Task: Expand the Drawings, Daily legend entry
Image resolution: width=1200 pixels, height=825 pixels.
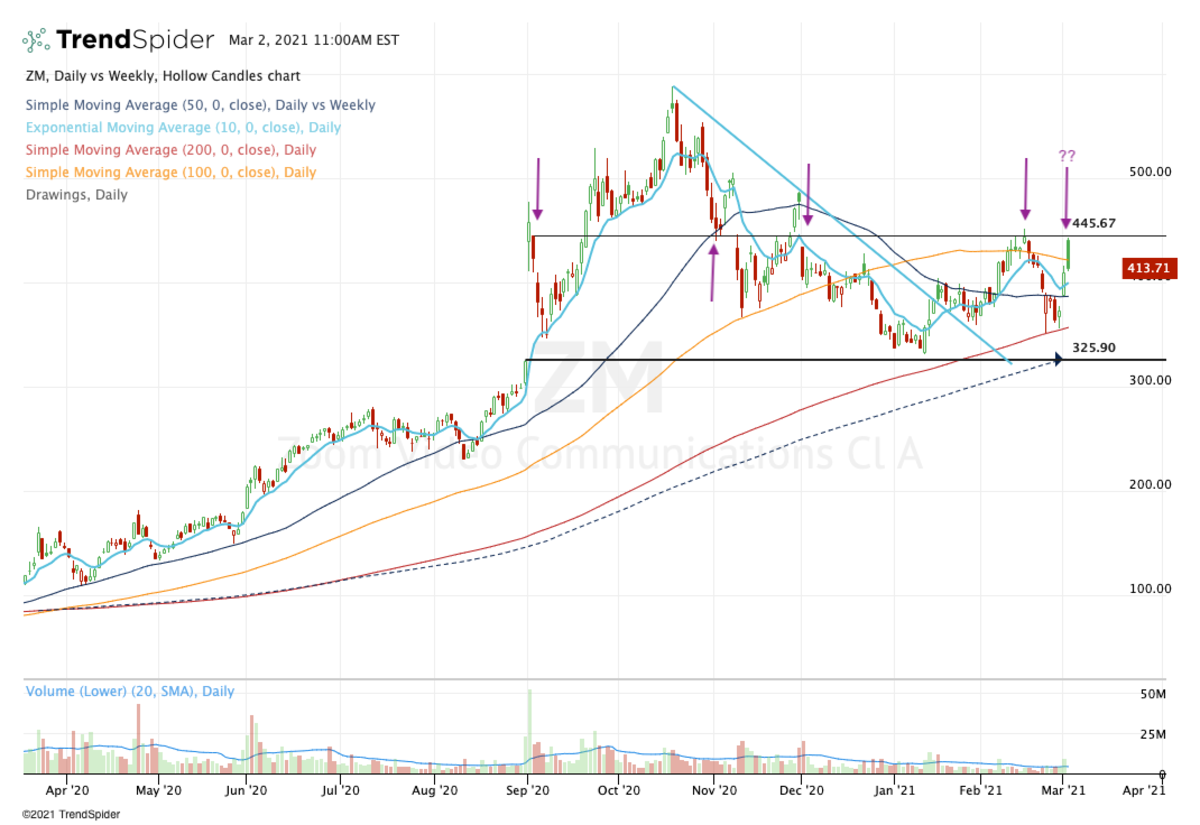Action: coord(77,194)
